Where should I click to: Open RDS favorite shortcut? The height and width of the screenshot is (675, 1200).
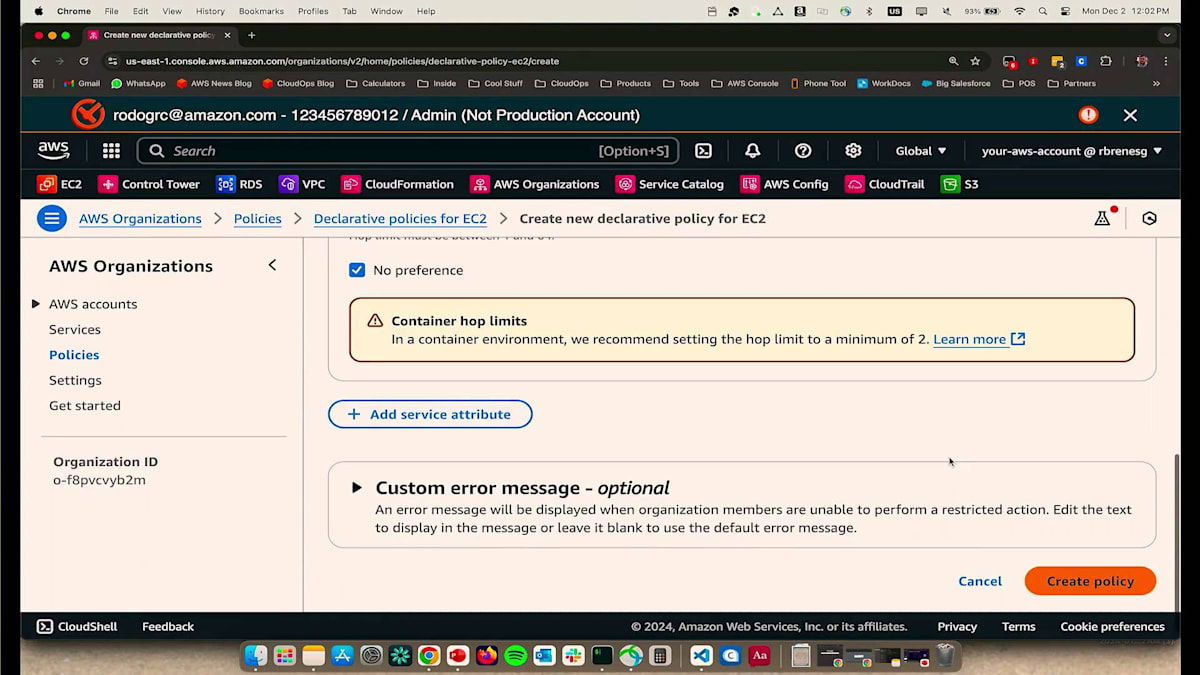click(239, 184)
